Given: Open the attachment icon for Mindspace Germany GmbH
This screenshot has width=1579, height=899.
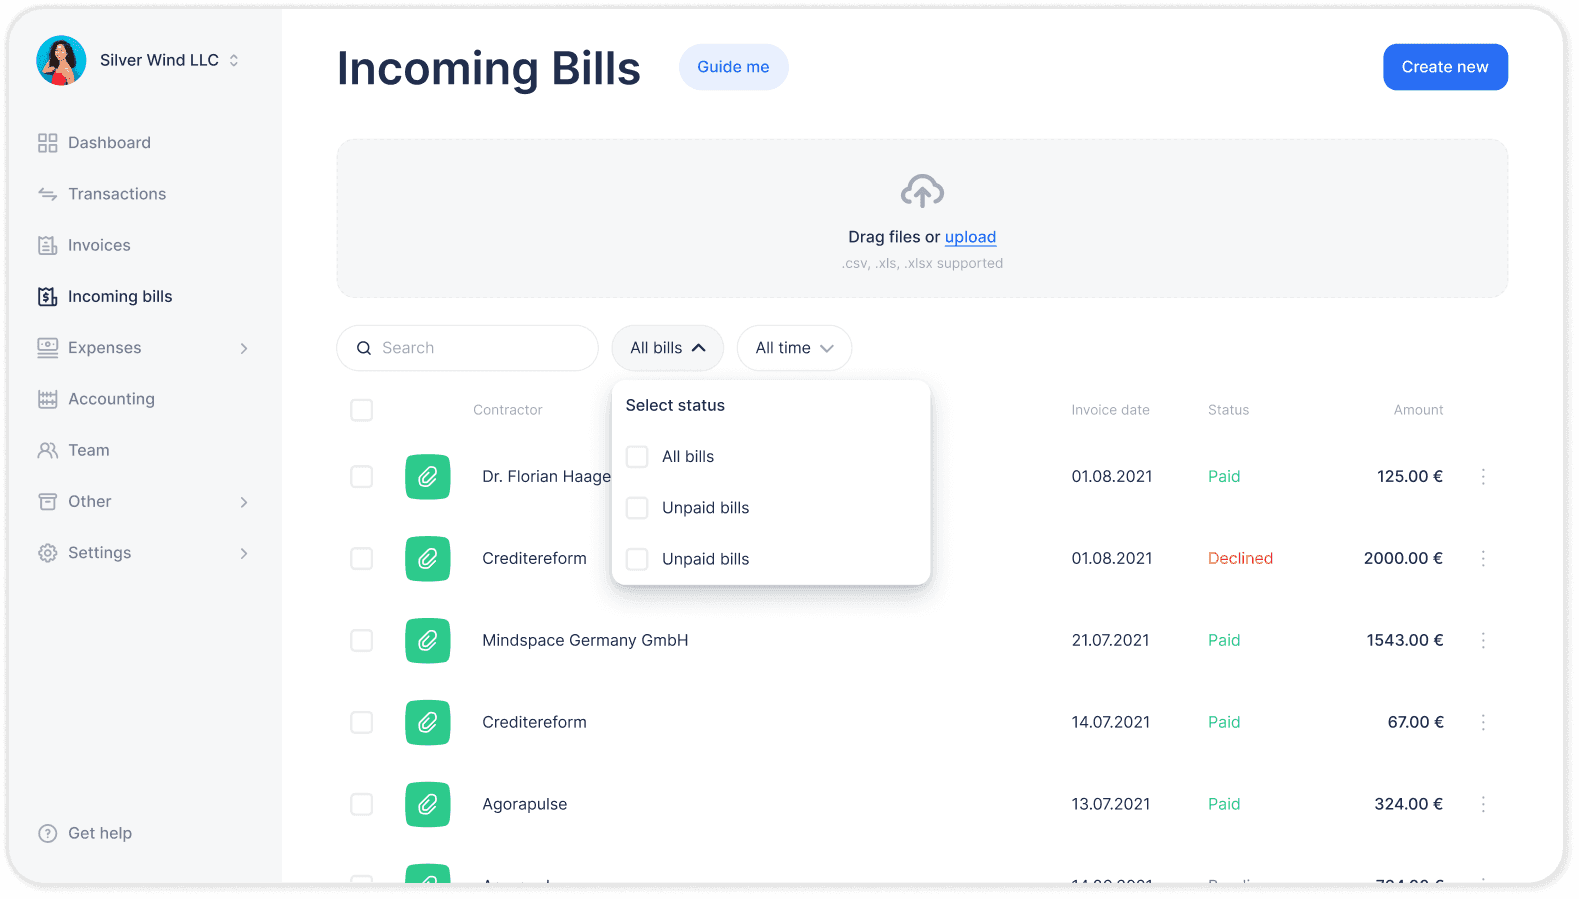Looking at the screenshot, I should click(x=428, y=641).
